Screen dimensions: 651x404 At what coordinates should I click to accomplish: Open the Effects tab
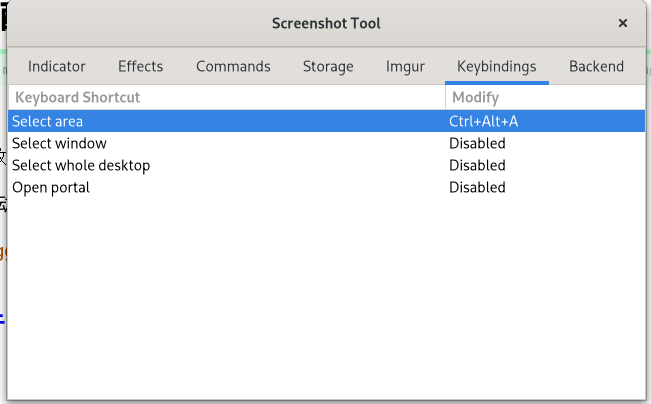[x=140, y=66]
